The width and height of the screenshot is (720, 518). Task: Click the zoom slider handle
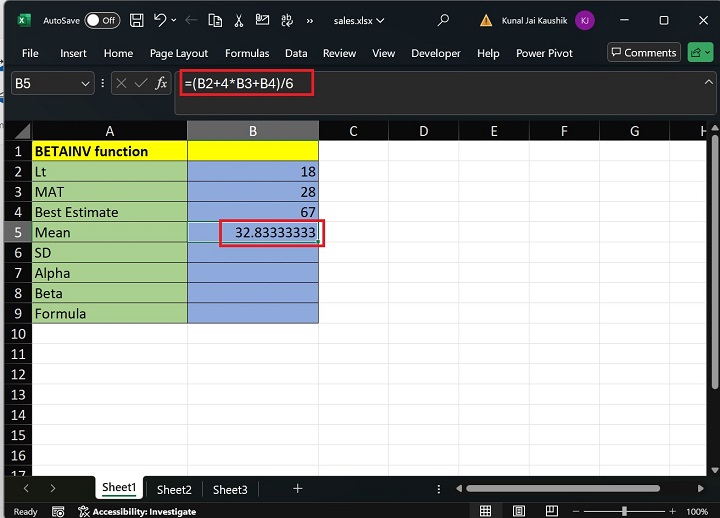click(624, 511)
